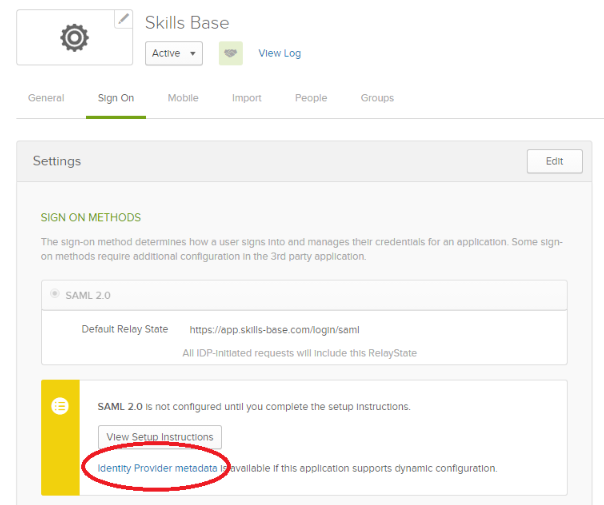Viewport: 604px width, 505px height.
Task: Open the Groups tab
Action: [x=377, y=98]
